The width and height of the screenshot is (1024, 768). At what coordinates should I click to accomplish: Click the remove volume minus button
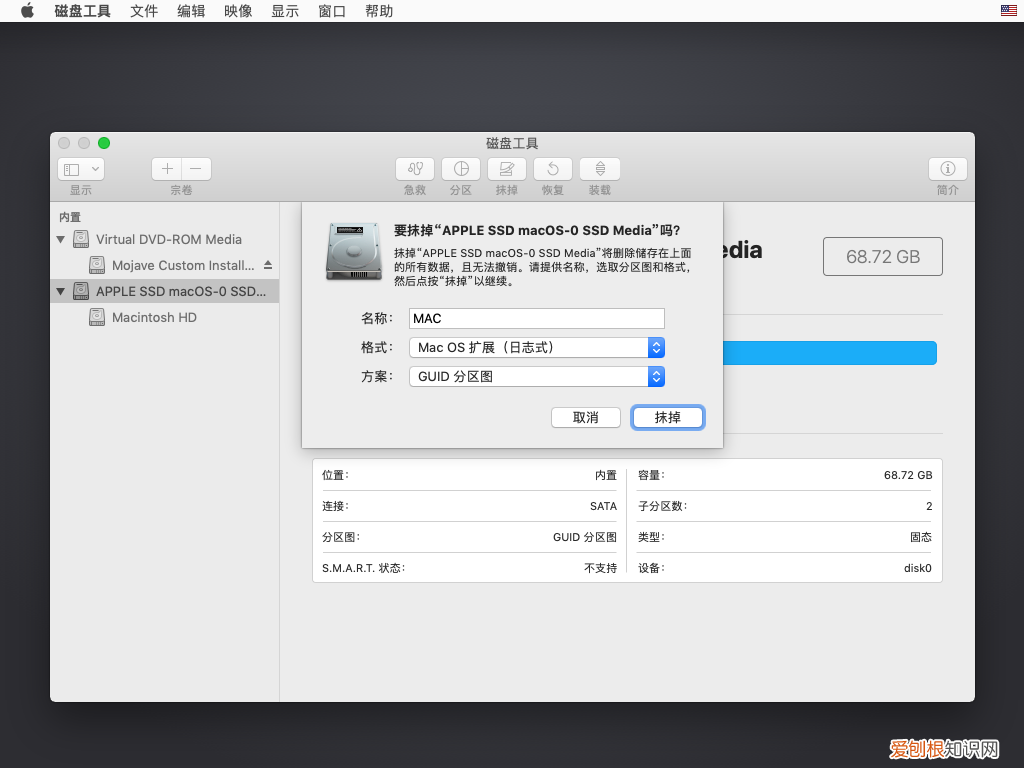tap(197, 169)
